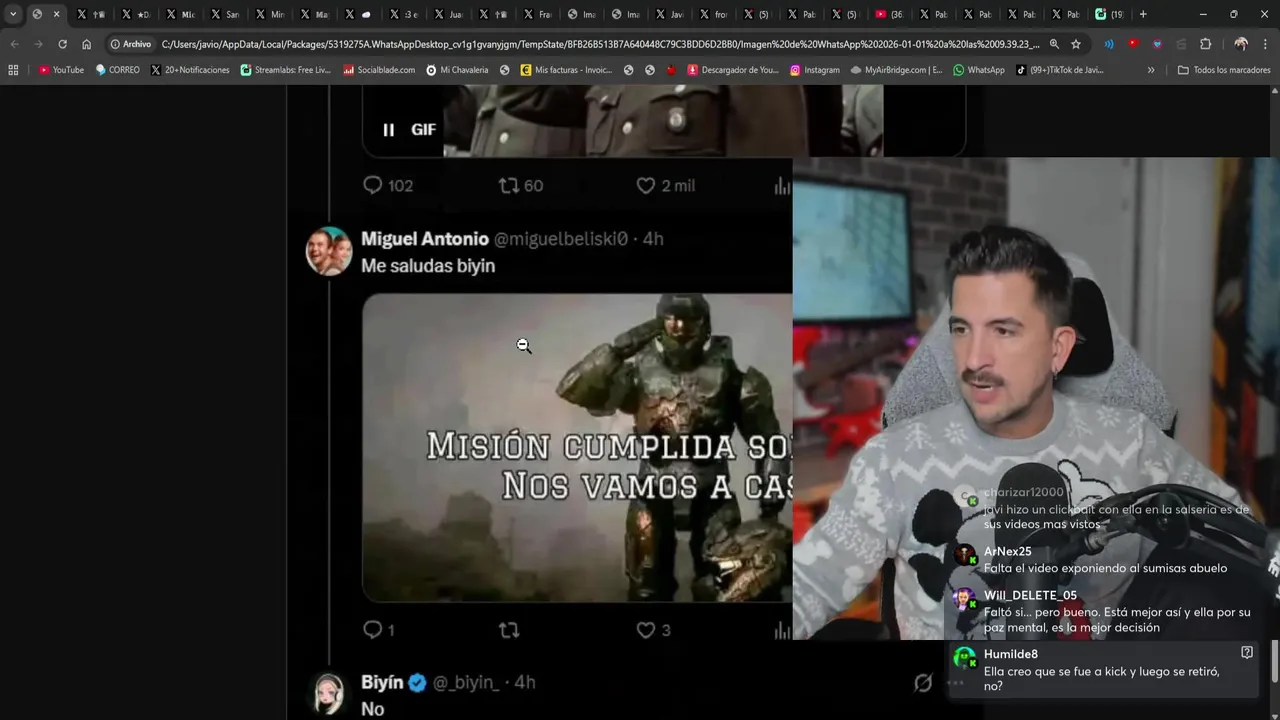Open a new browser tab
The width and height of the screenshot is (1280, 720).
(x=1143, y=14)
